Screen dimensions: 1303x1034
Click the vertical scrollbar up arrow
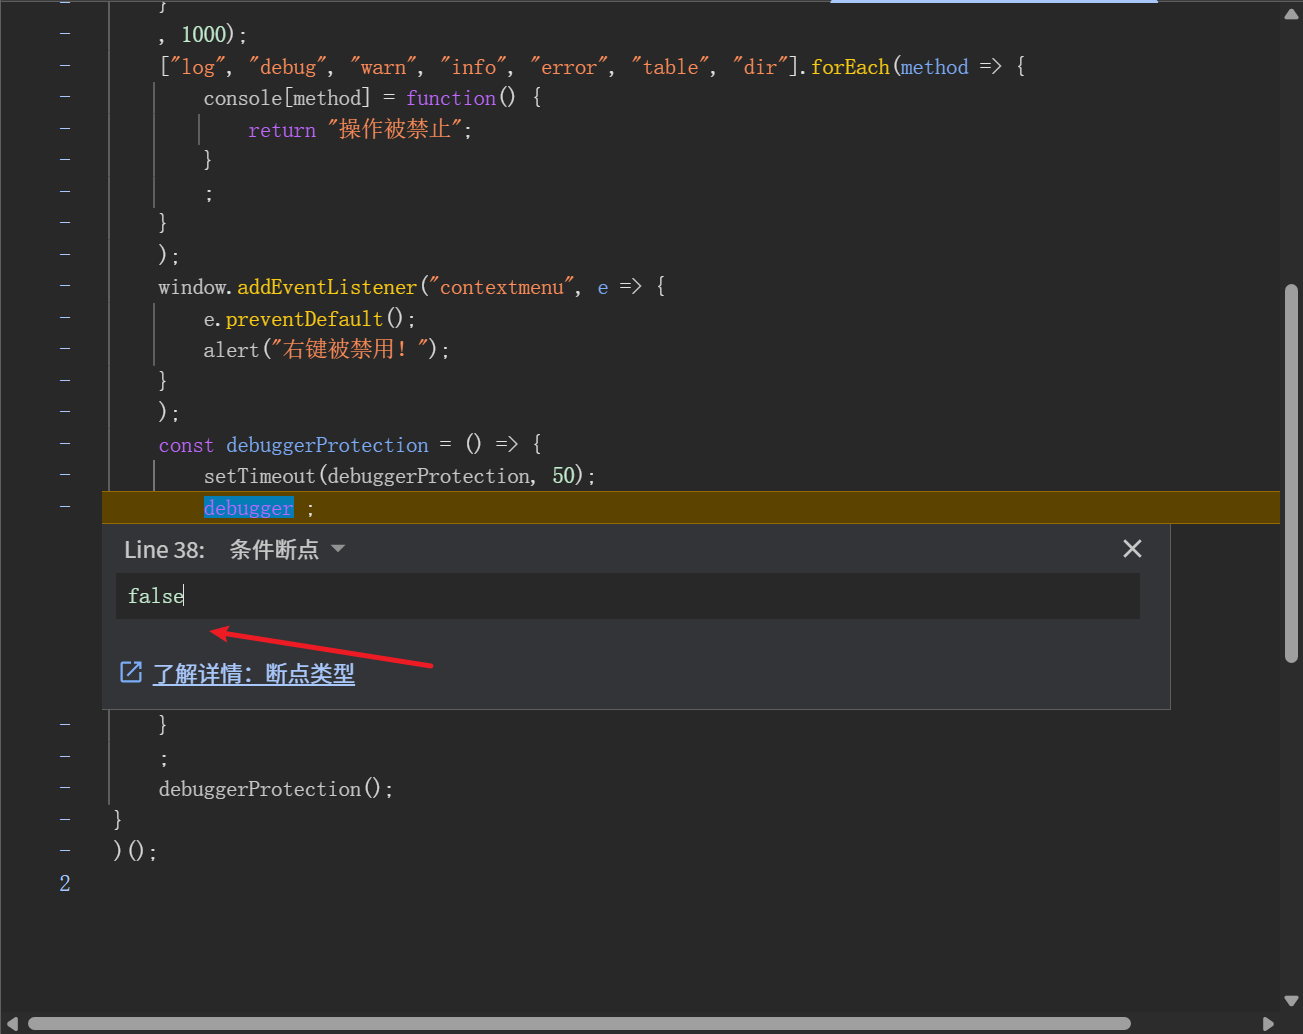click(x=1291, y=14)
